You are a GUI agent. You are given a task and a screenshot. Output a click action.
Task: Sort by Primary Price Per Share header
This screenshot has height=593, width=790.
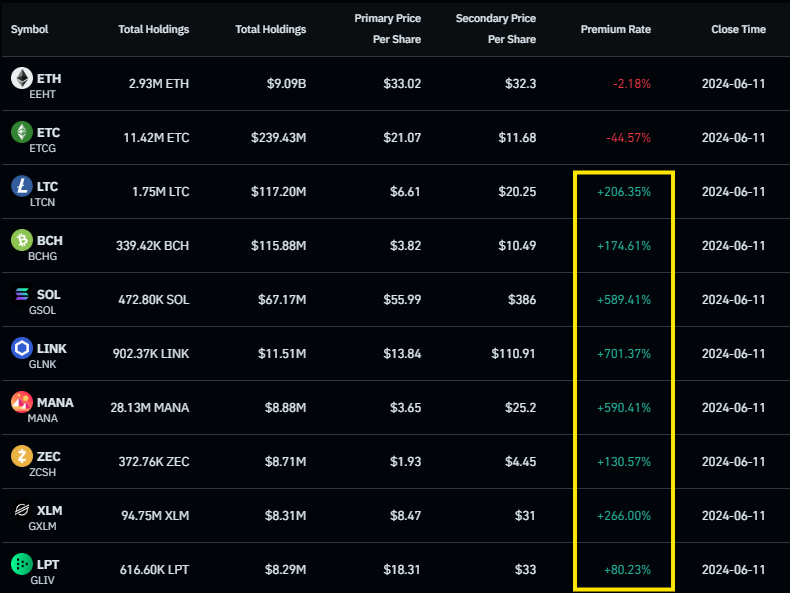pos(387,29)
